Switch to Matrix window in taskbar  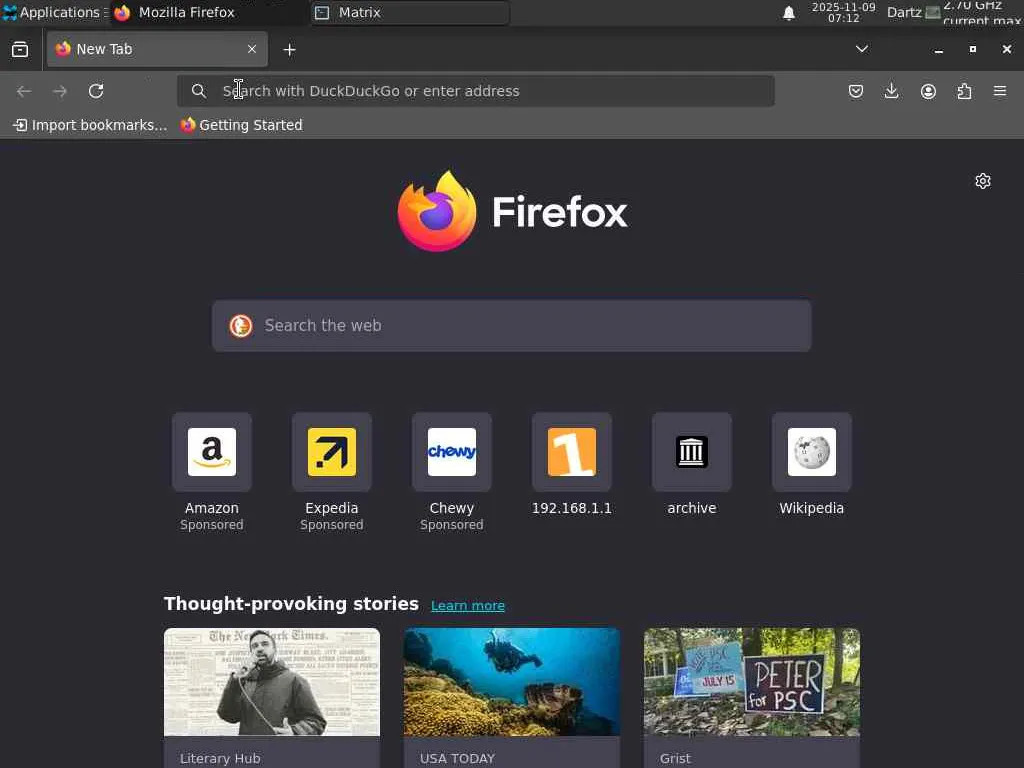(409, 12)
